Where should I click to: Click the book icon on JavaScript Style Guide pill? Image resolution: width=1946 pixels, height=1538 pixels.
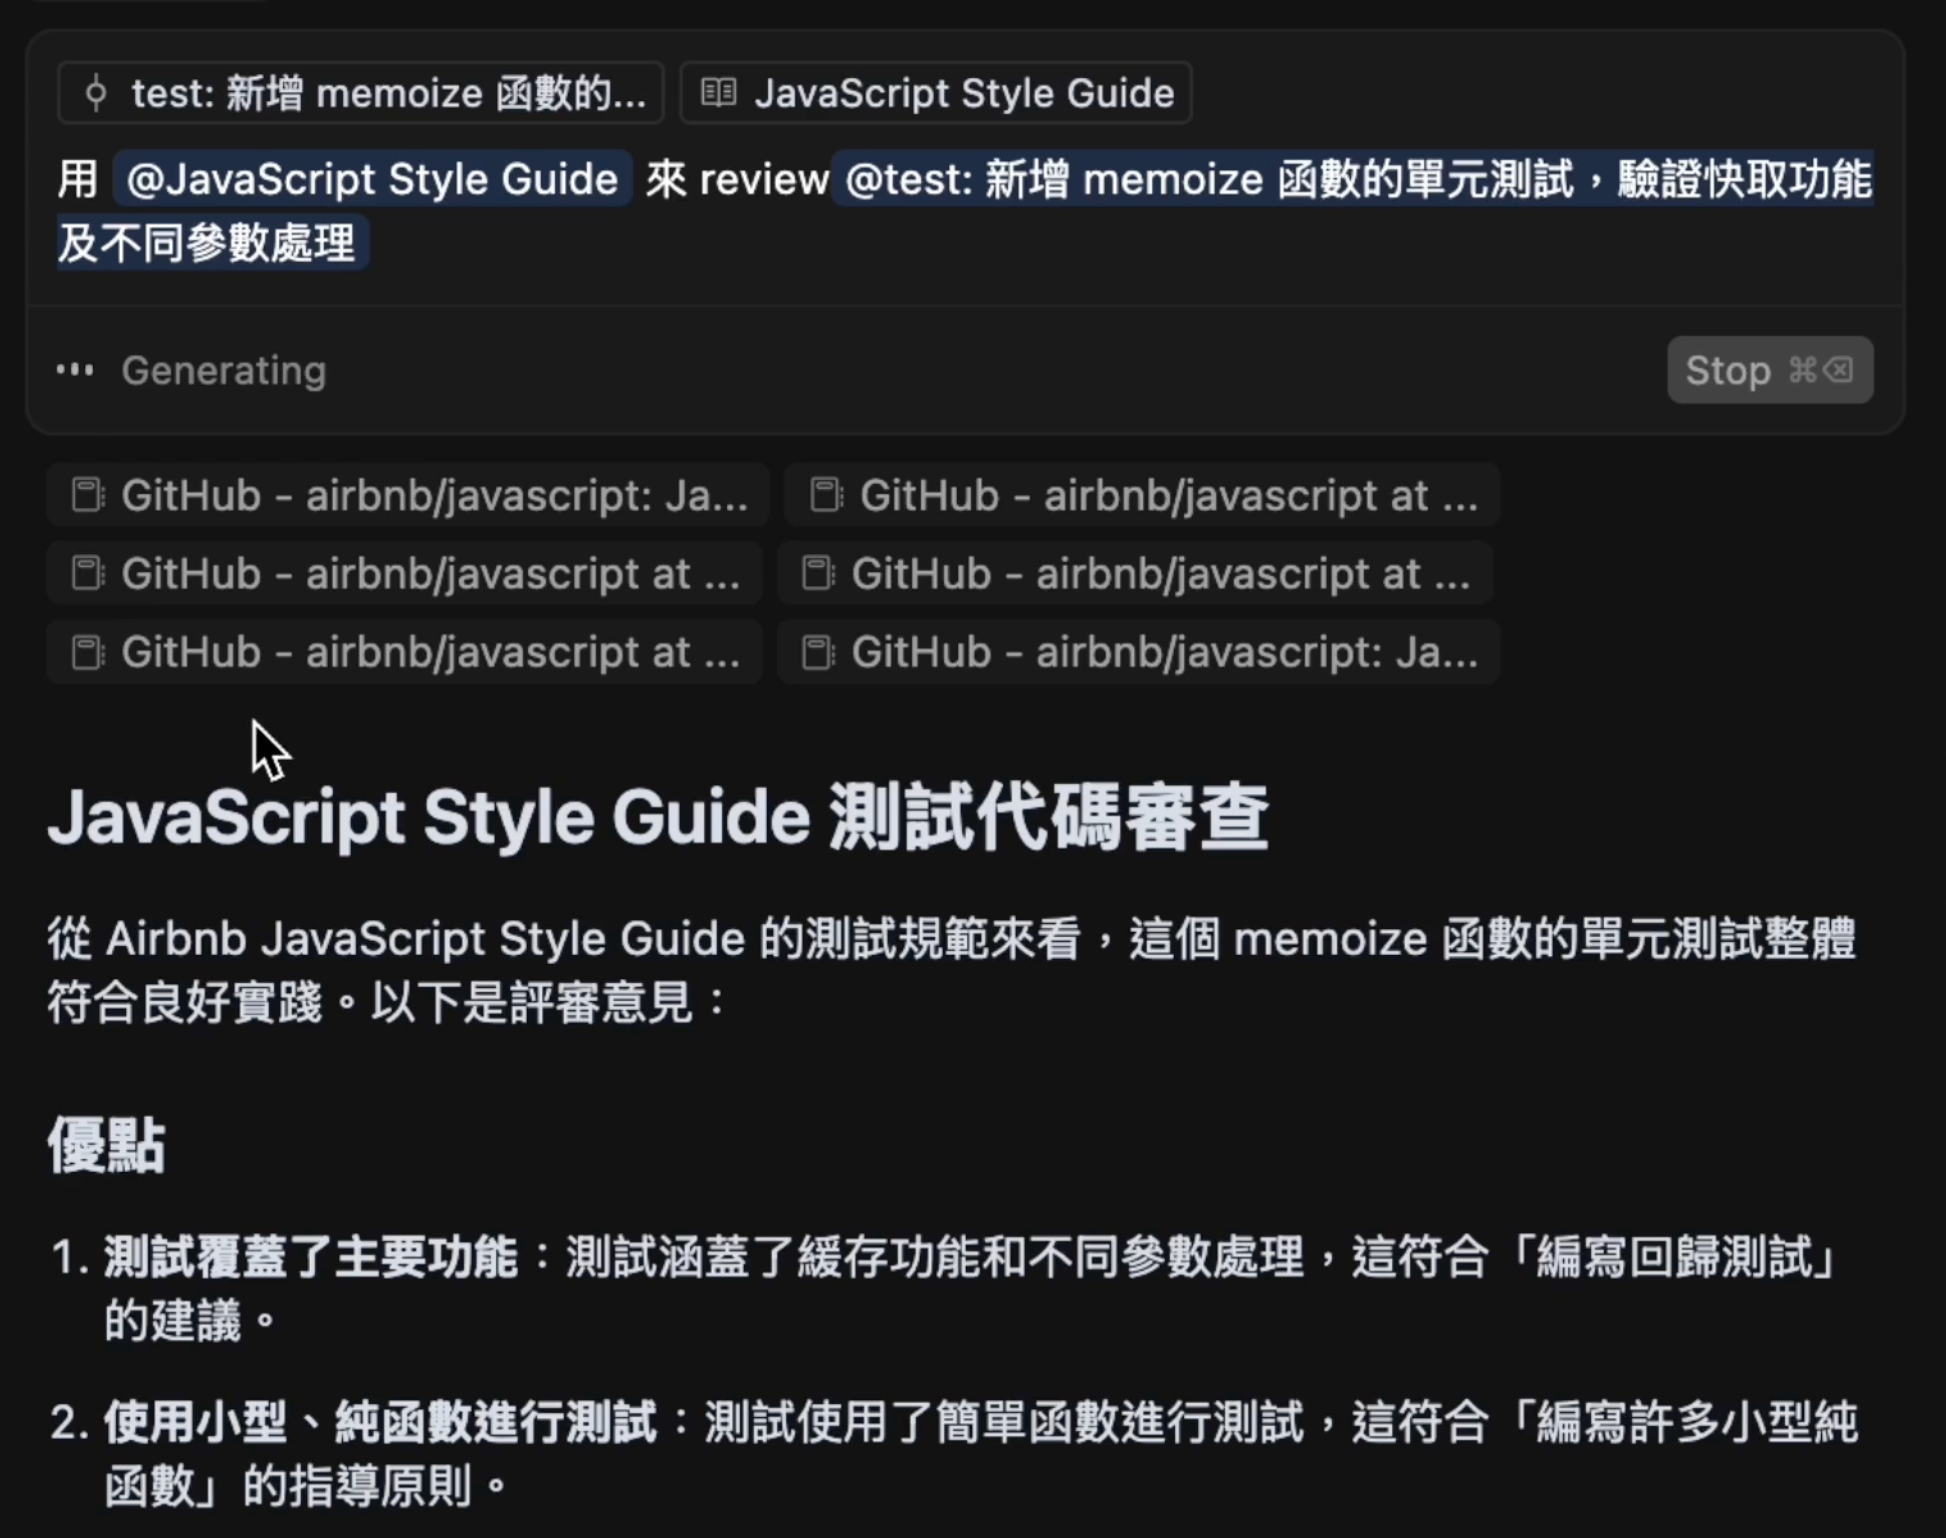coord(717,92)
